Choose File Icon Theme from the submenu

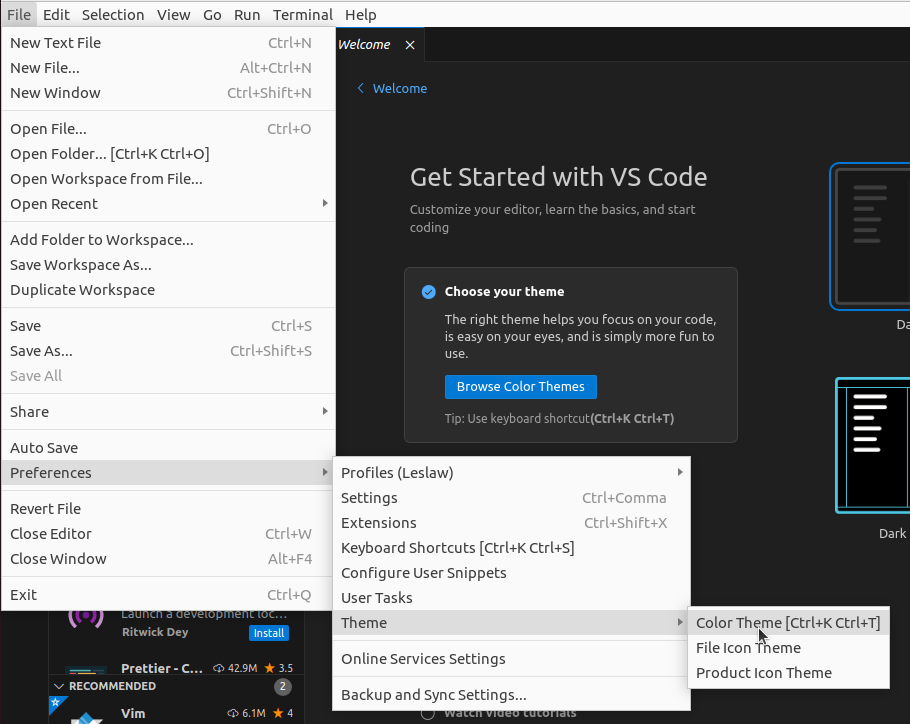788,647
